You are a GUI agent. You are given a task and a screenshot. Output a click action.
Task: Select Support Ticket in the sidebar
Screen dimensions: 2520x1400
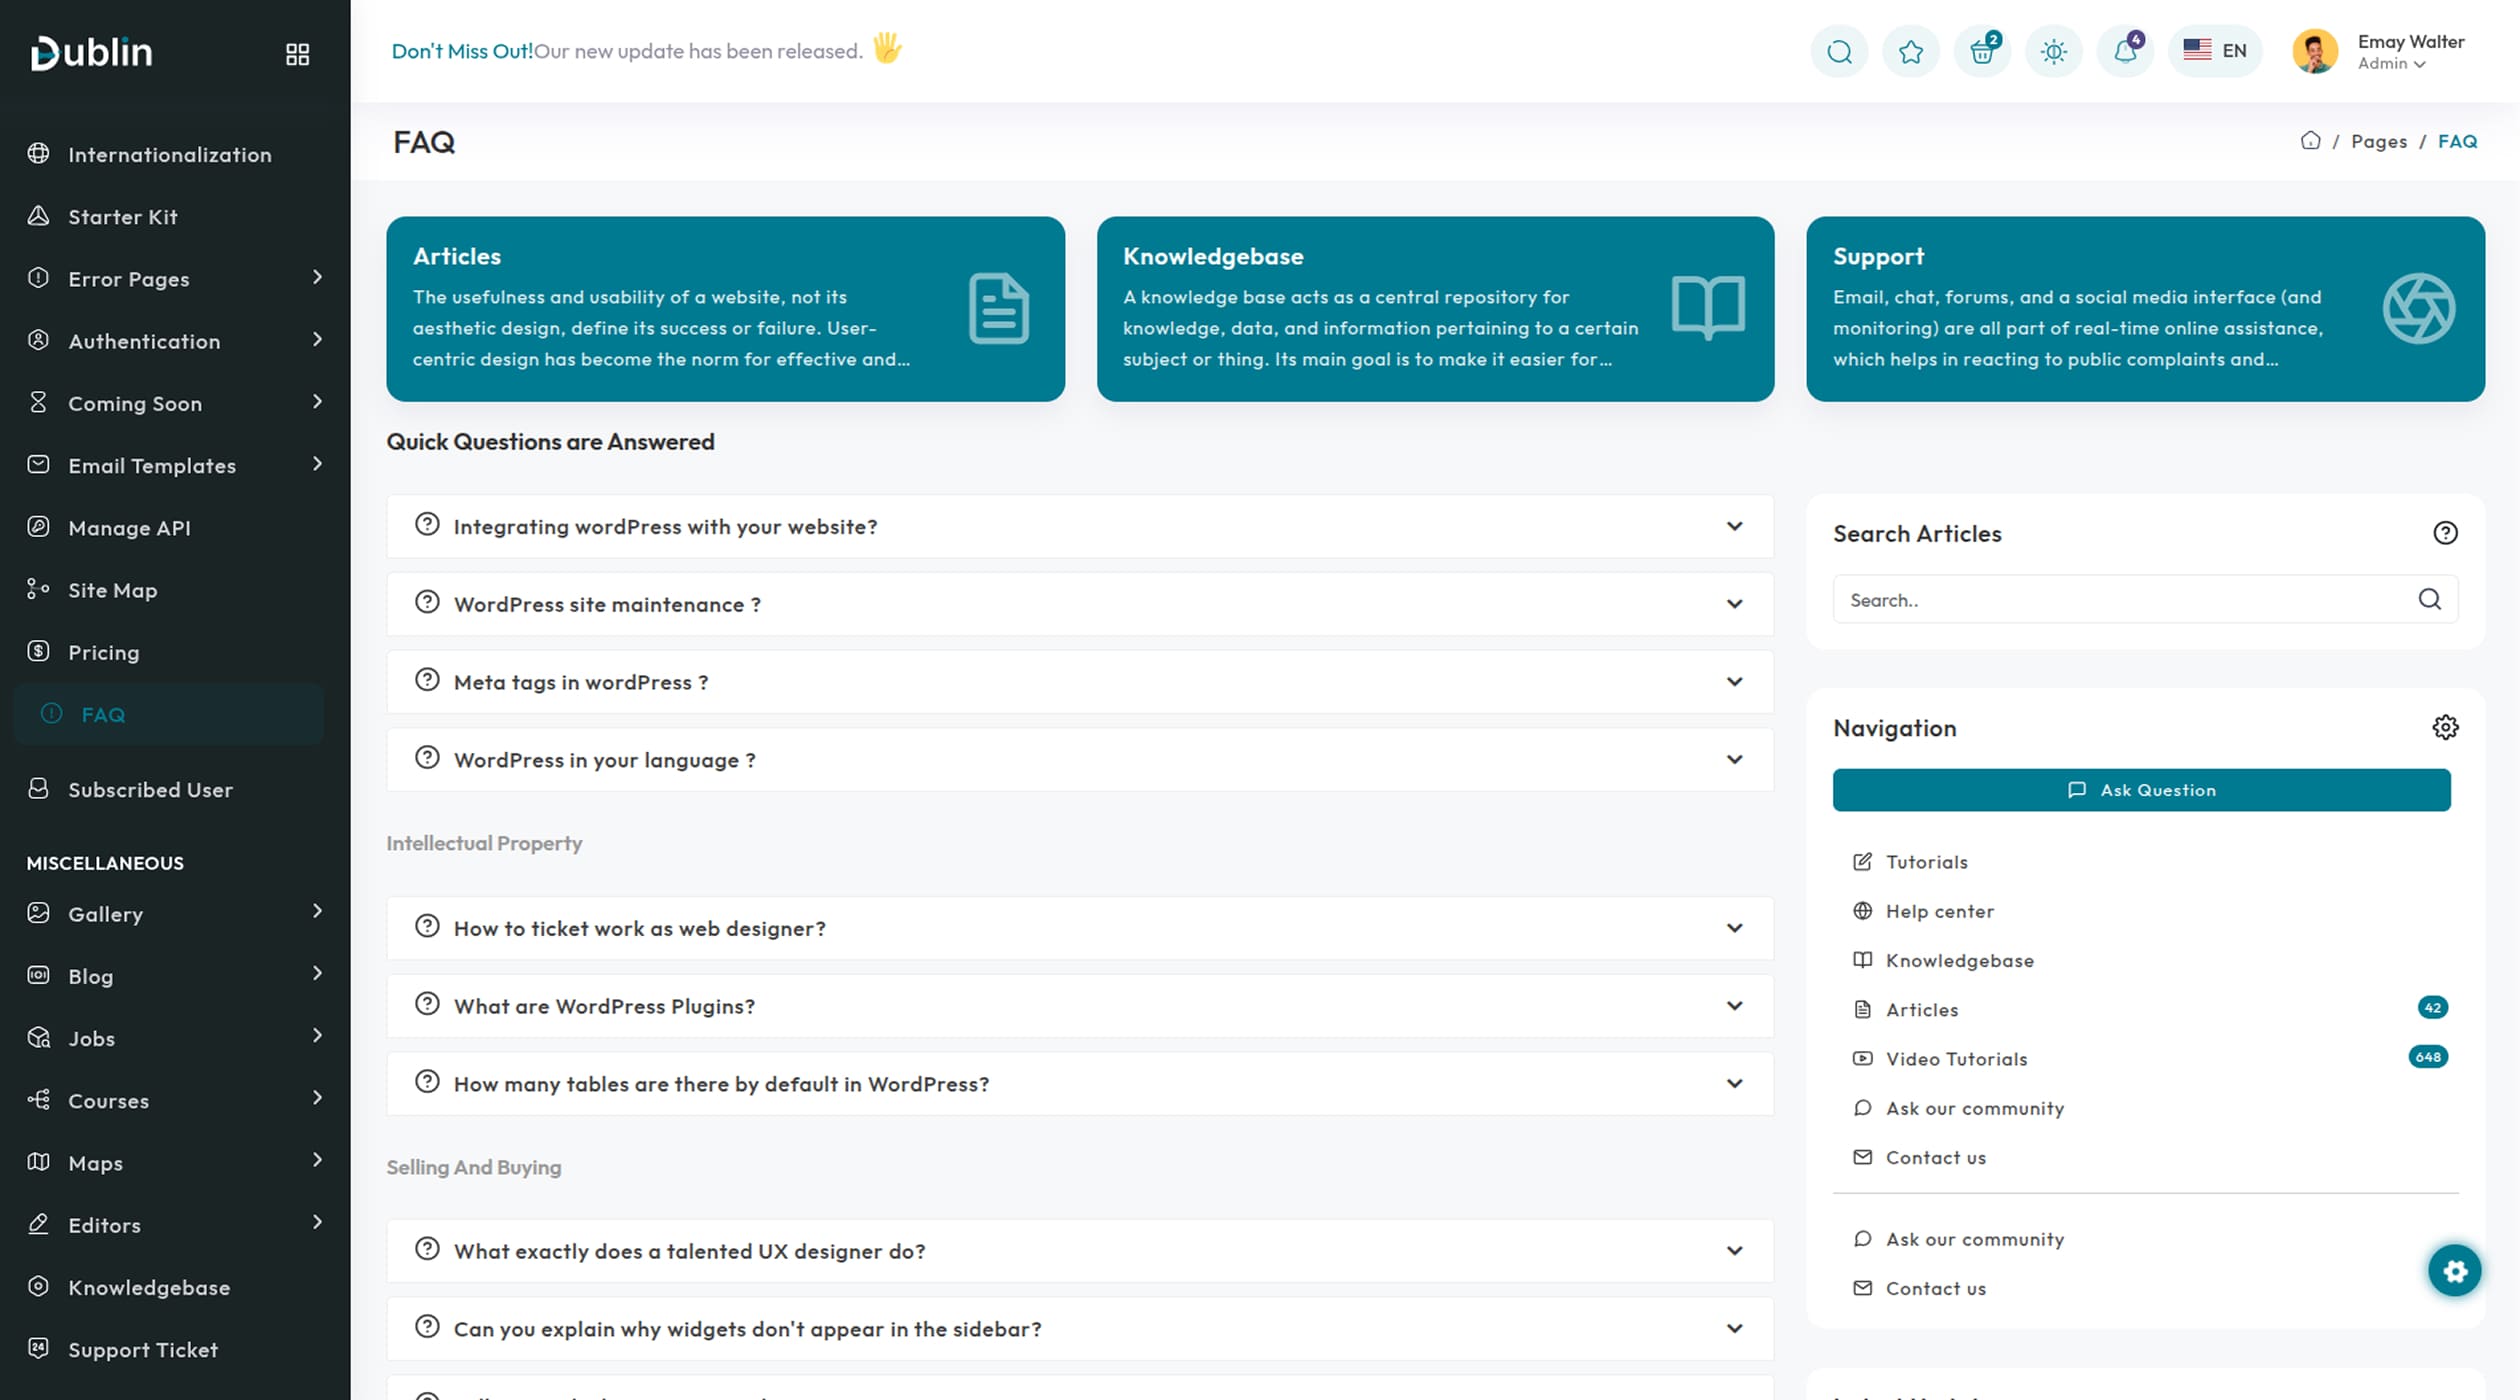pyautogui.click(x=143, y=1349)
